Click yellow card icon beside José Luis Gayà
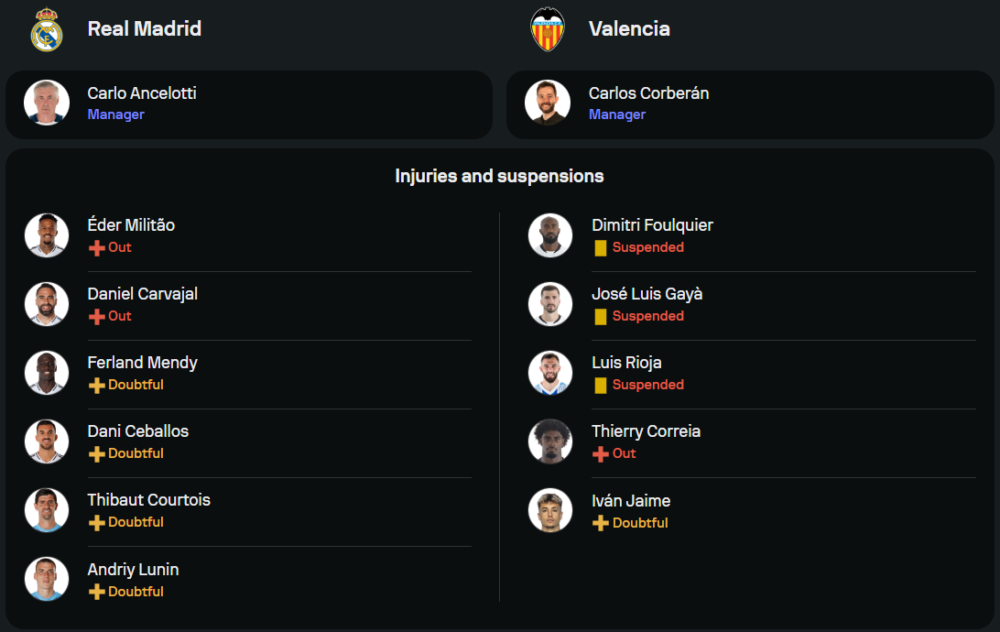 600,317
